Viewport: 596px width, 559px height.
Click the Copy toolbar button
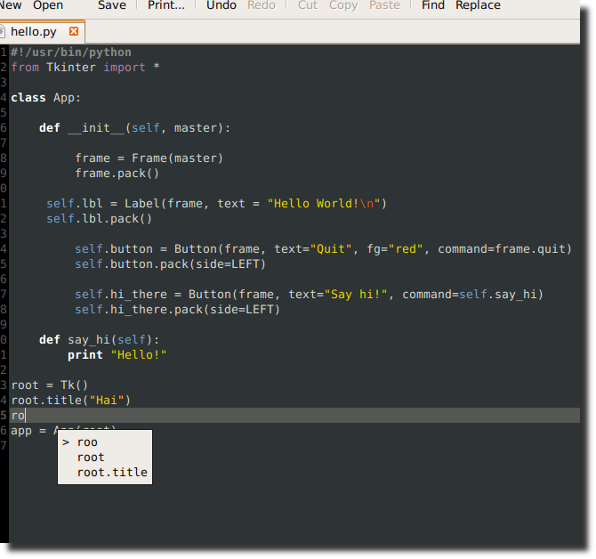(343, 5)
